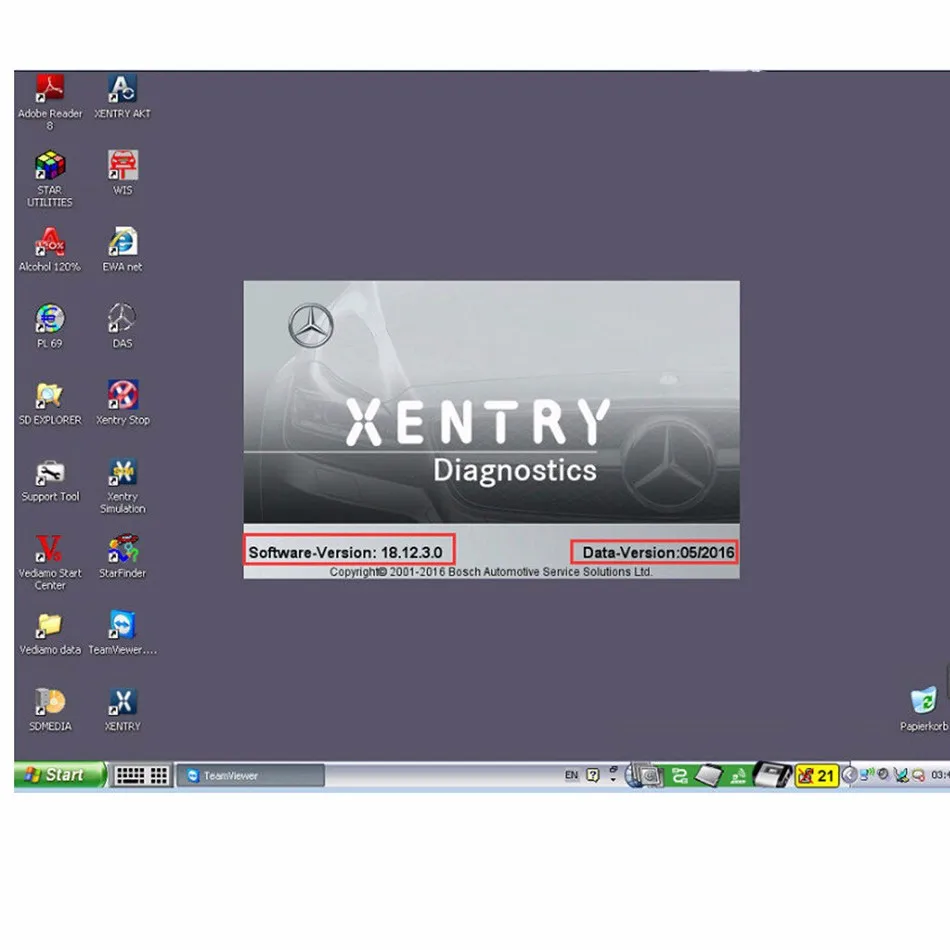Launch the TeamViewer desktop shortcut
Screen dimensions: 950x950
(x=122, y=633)
